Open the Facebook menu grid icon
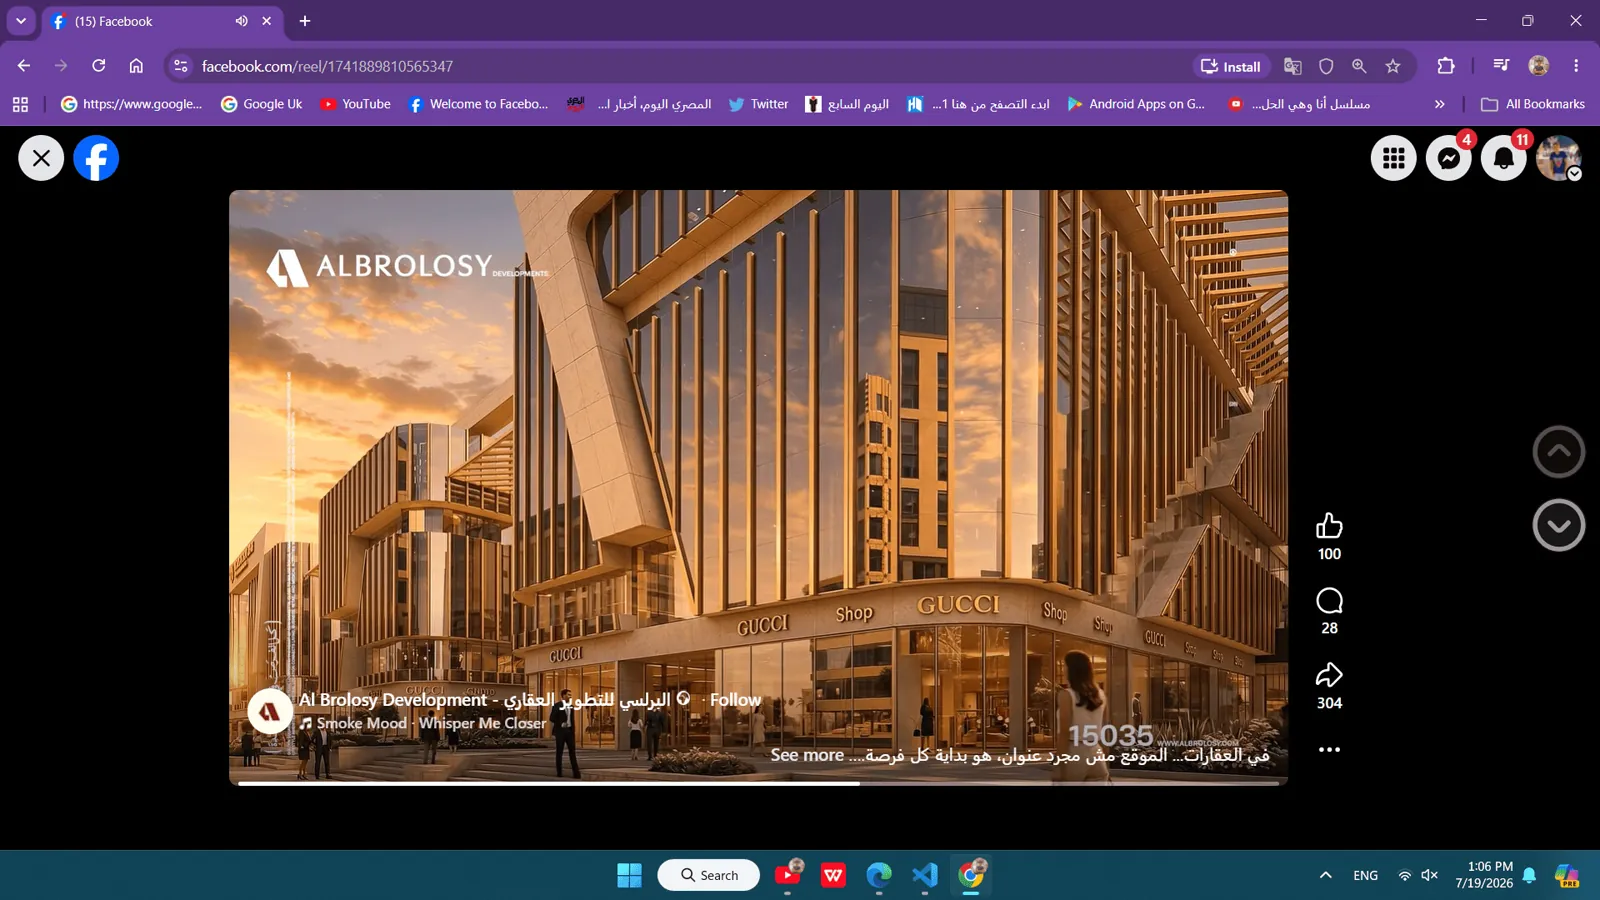Image resolution: width=1600 pixels, height=900 pixels. tap(1394, 158)
